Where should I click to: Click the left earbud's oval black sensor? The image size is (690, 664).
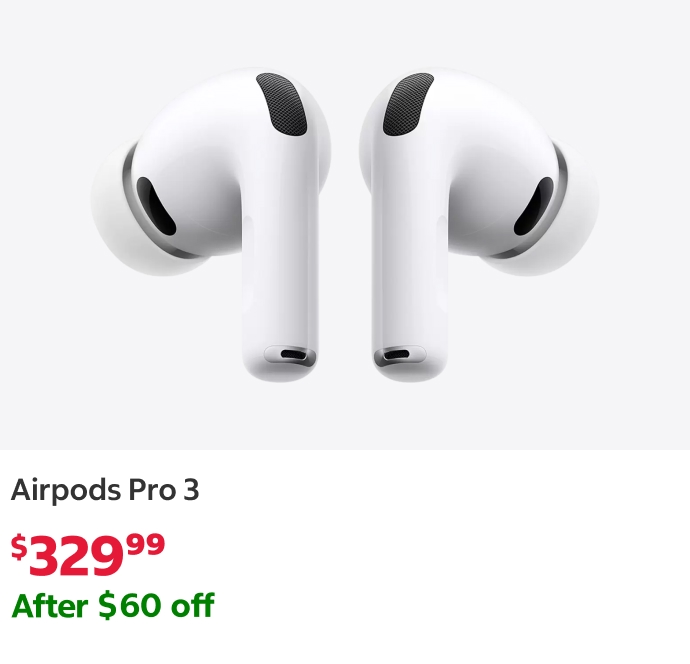(156, 207)
